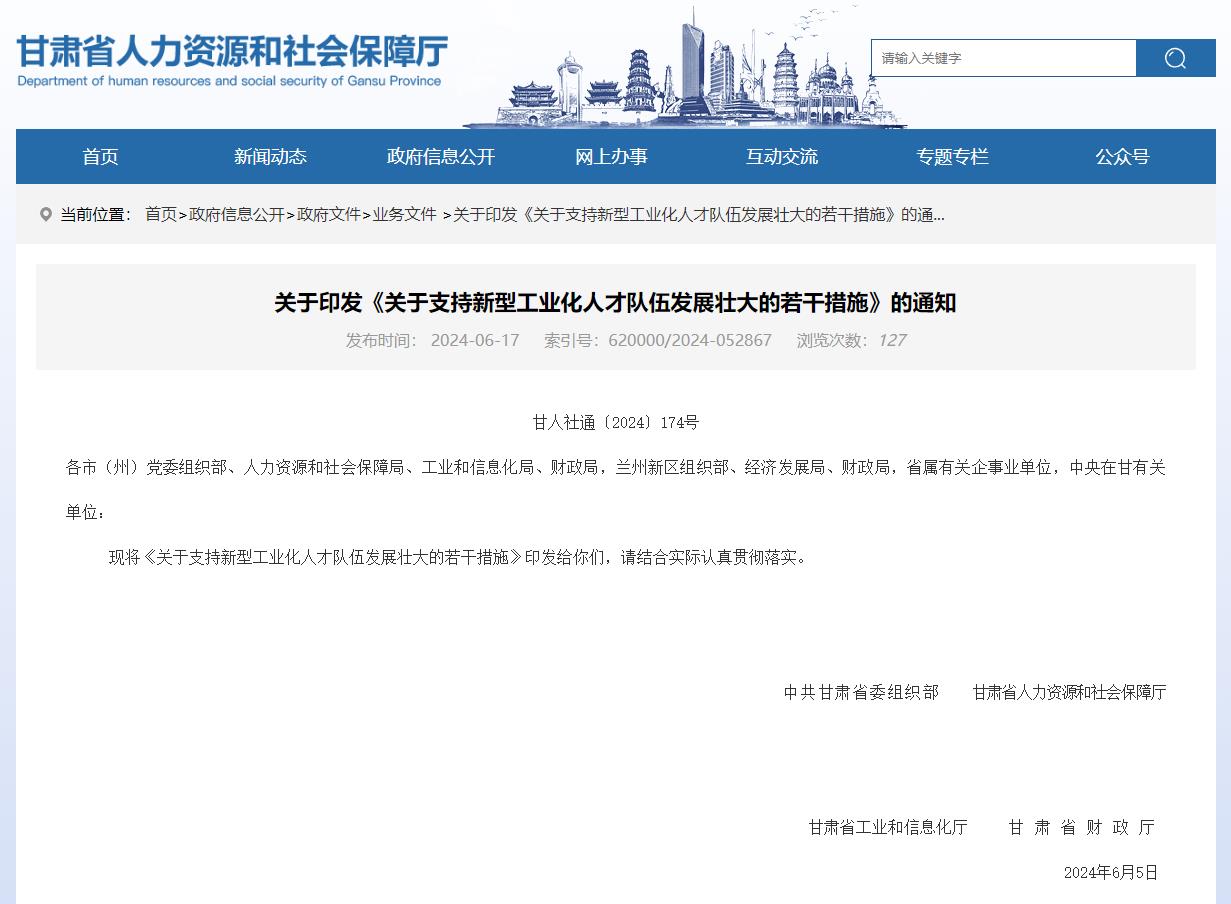Image resolution: width=1231 pixels, height=904 pixels.
Task: Open the 新闻动态 navigation menu
Action: pyautogui.click(x=270, y=156)
